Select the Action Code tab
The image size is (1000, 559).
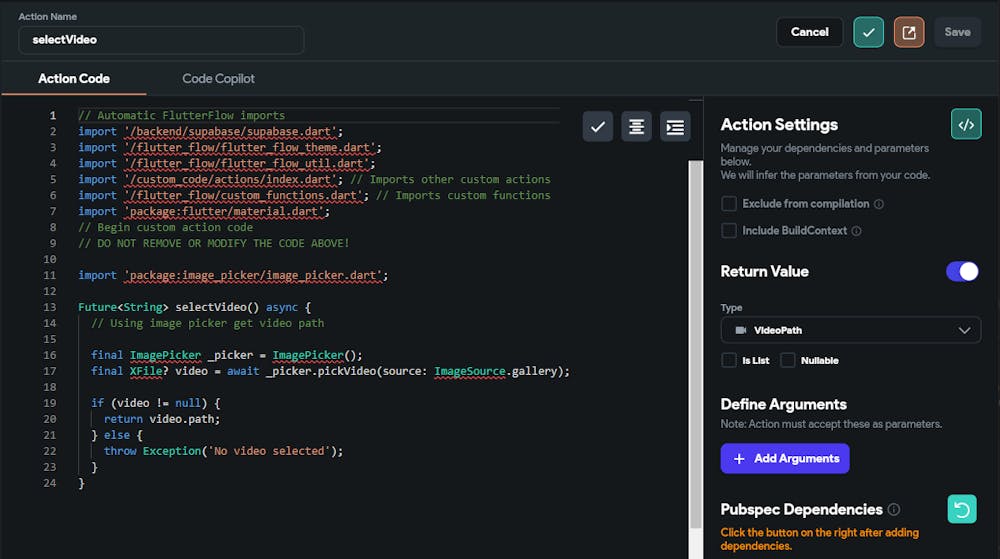[x=74, y=78]
